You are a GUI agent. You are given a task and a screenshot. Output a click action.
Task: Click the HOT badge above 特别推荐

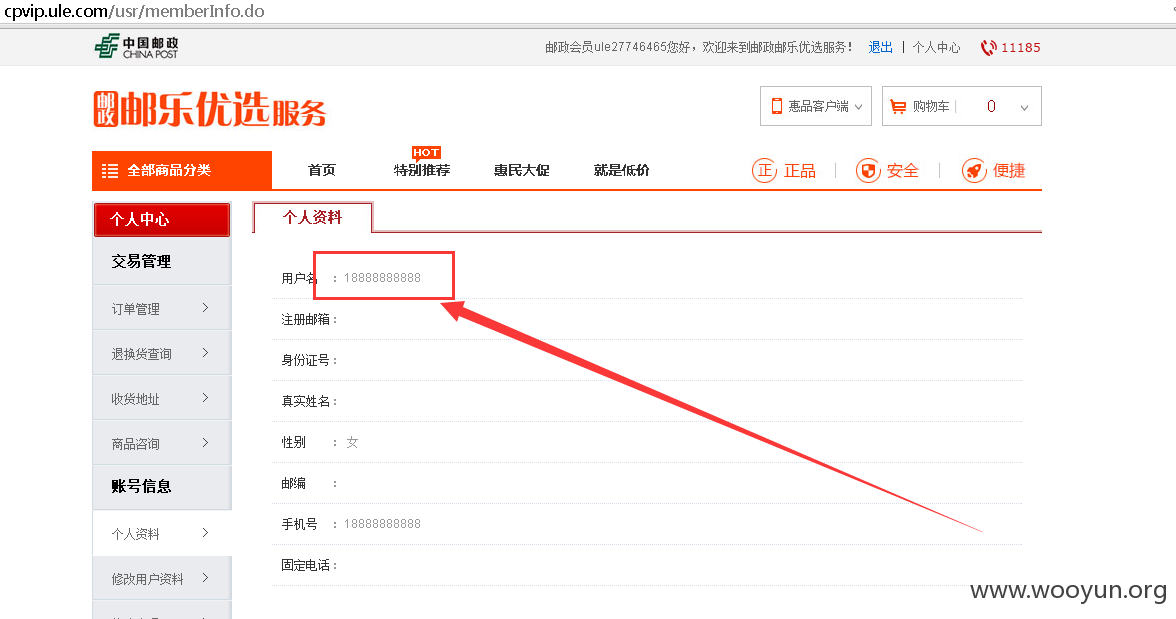click(x=426, y=152)
